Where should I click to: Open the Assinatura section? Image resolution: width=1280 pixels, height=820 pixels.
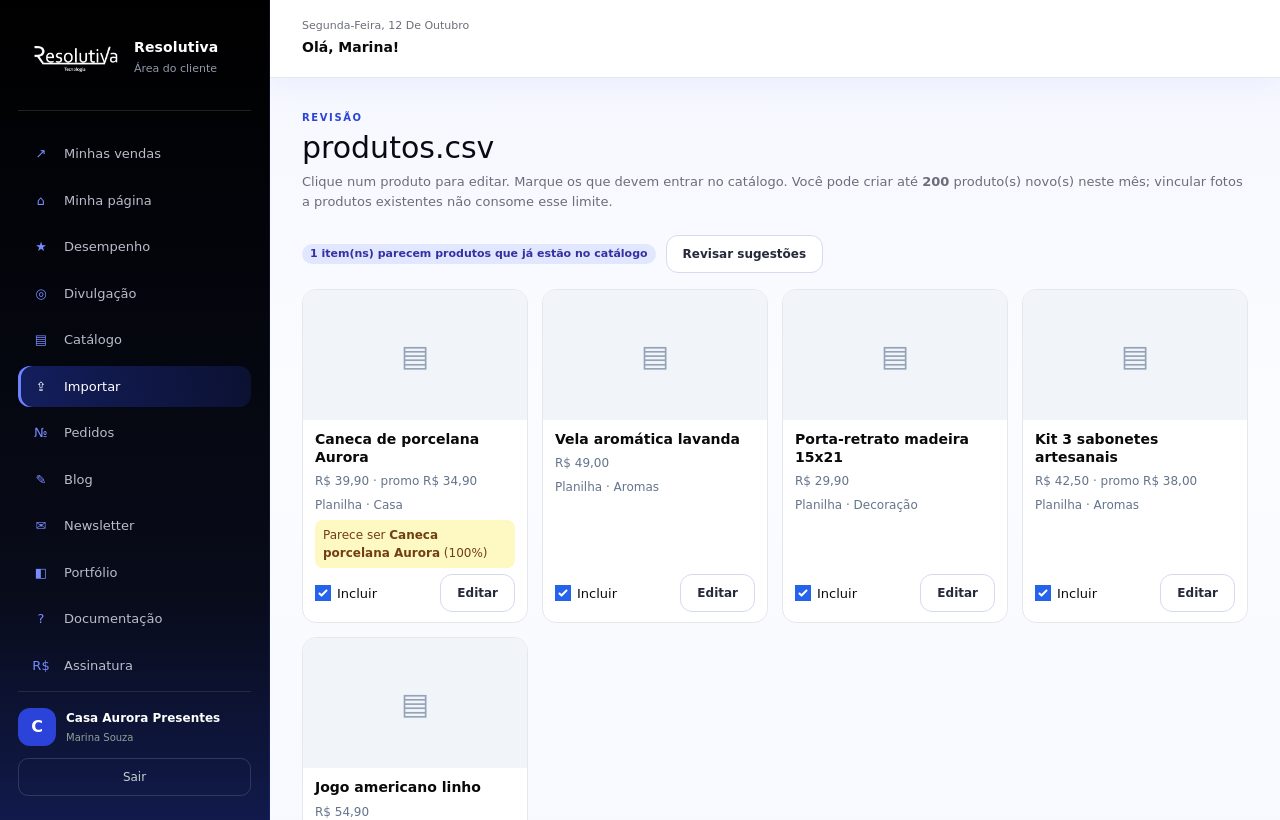coord(134,666)
